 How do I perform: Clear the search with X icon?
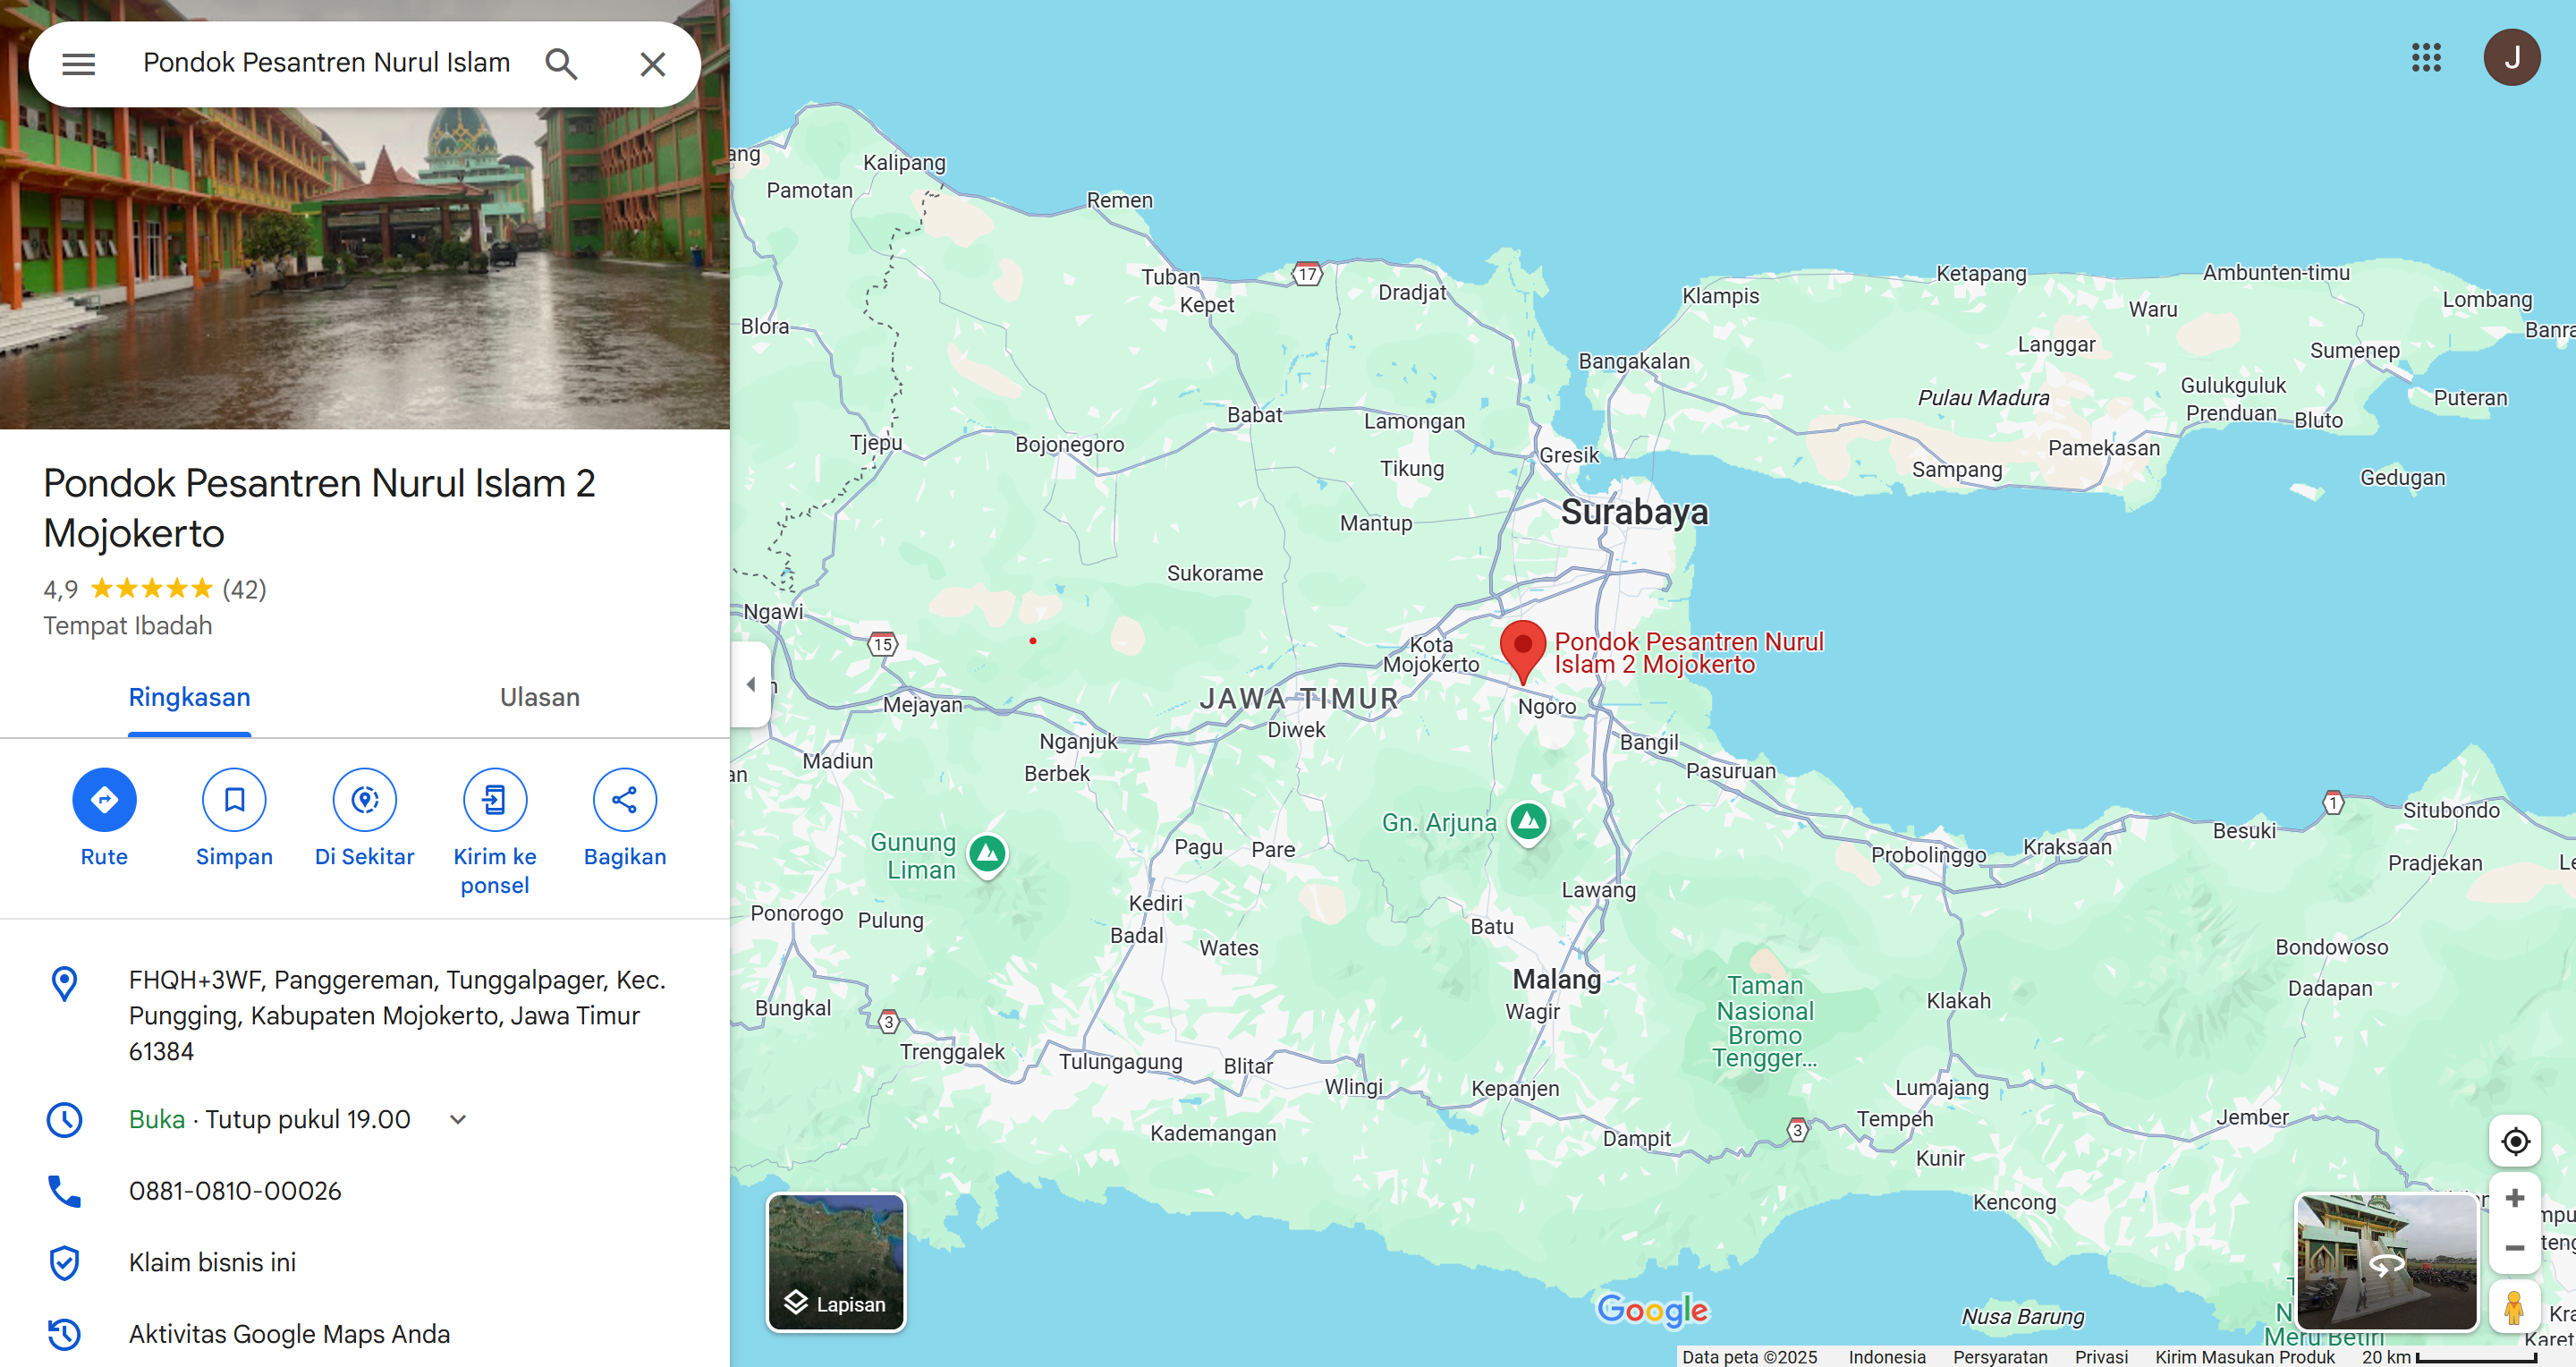tap(652, 64)
